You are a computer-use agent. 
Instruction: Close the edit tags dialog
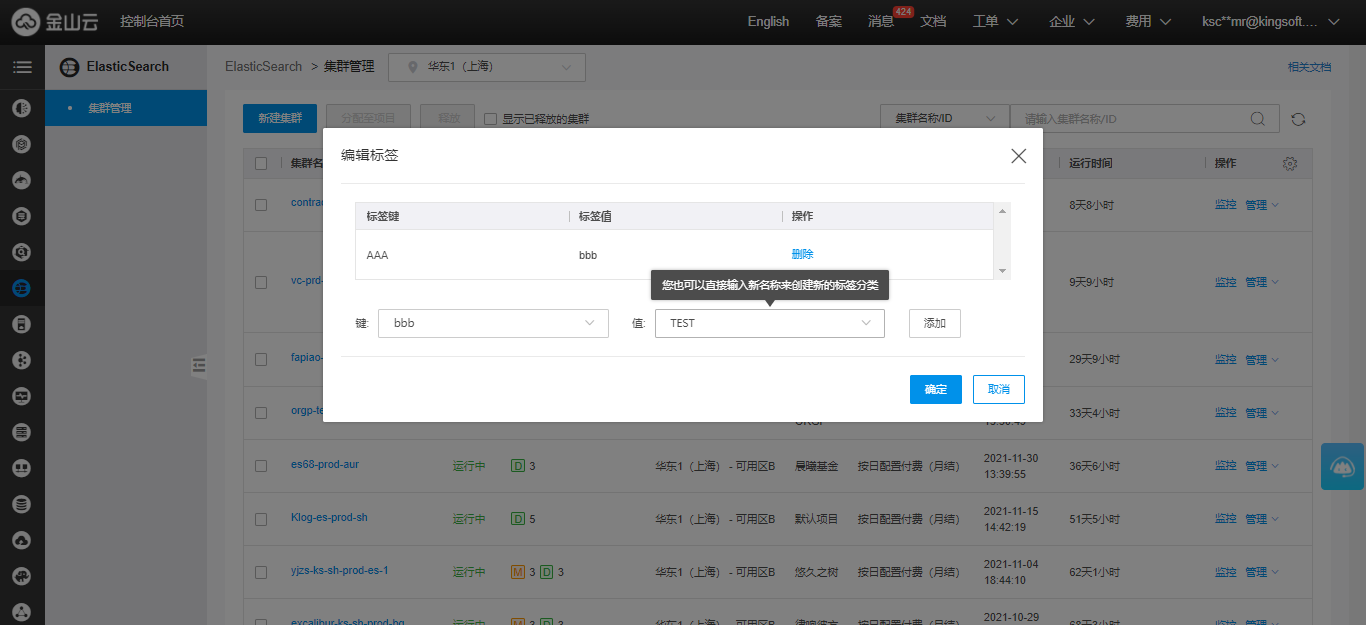(1018, 156)
